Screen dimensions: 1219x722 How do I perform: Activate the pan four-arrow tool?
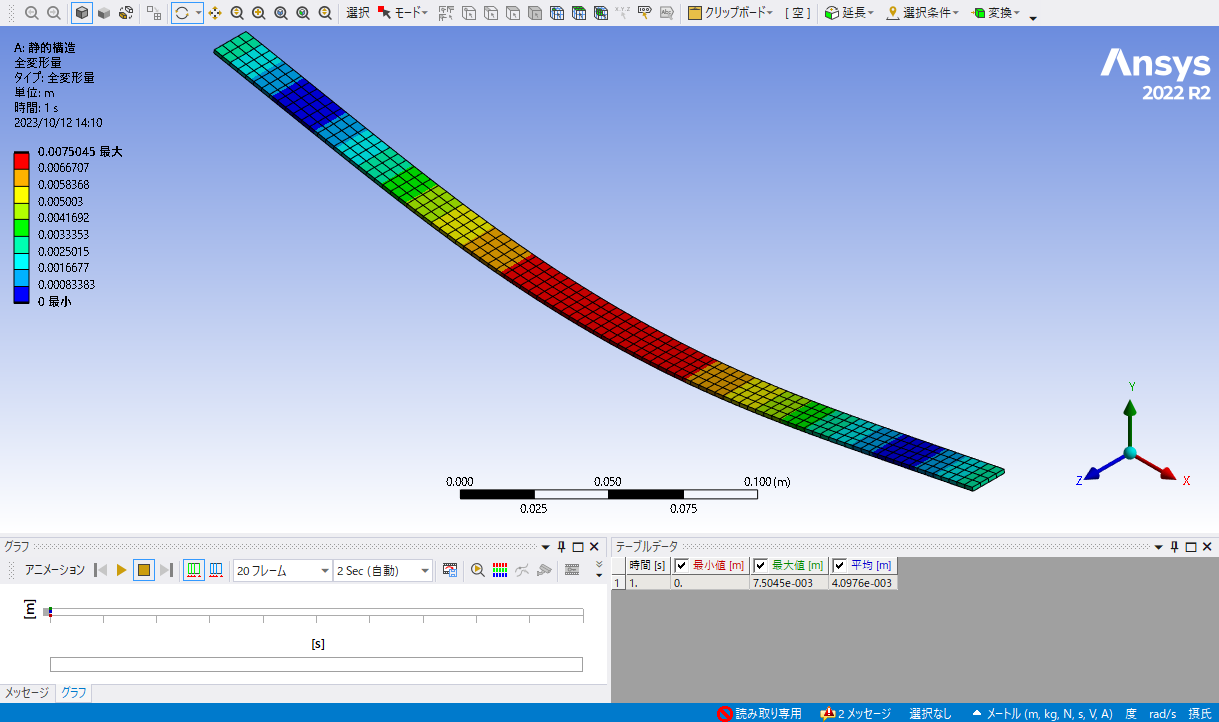[215, 13]
